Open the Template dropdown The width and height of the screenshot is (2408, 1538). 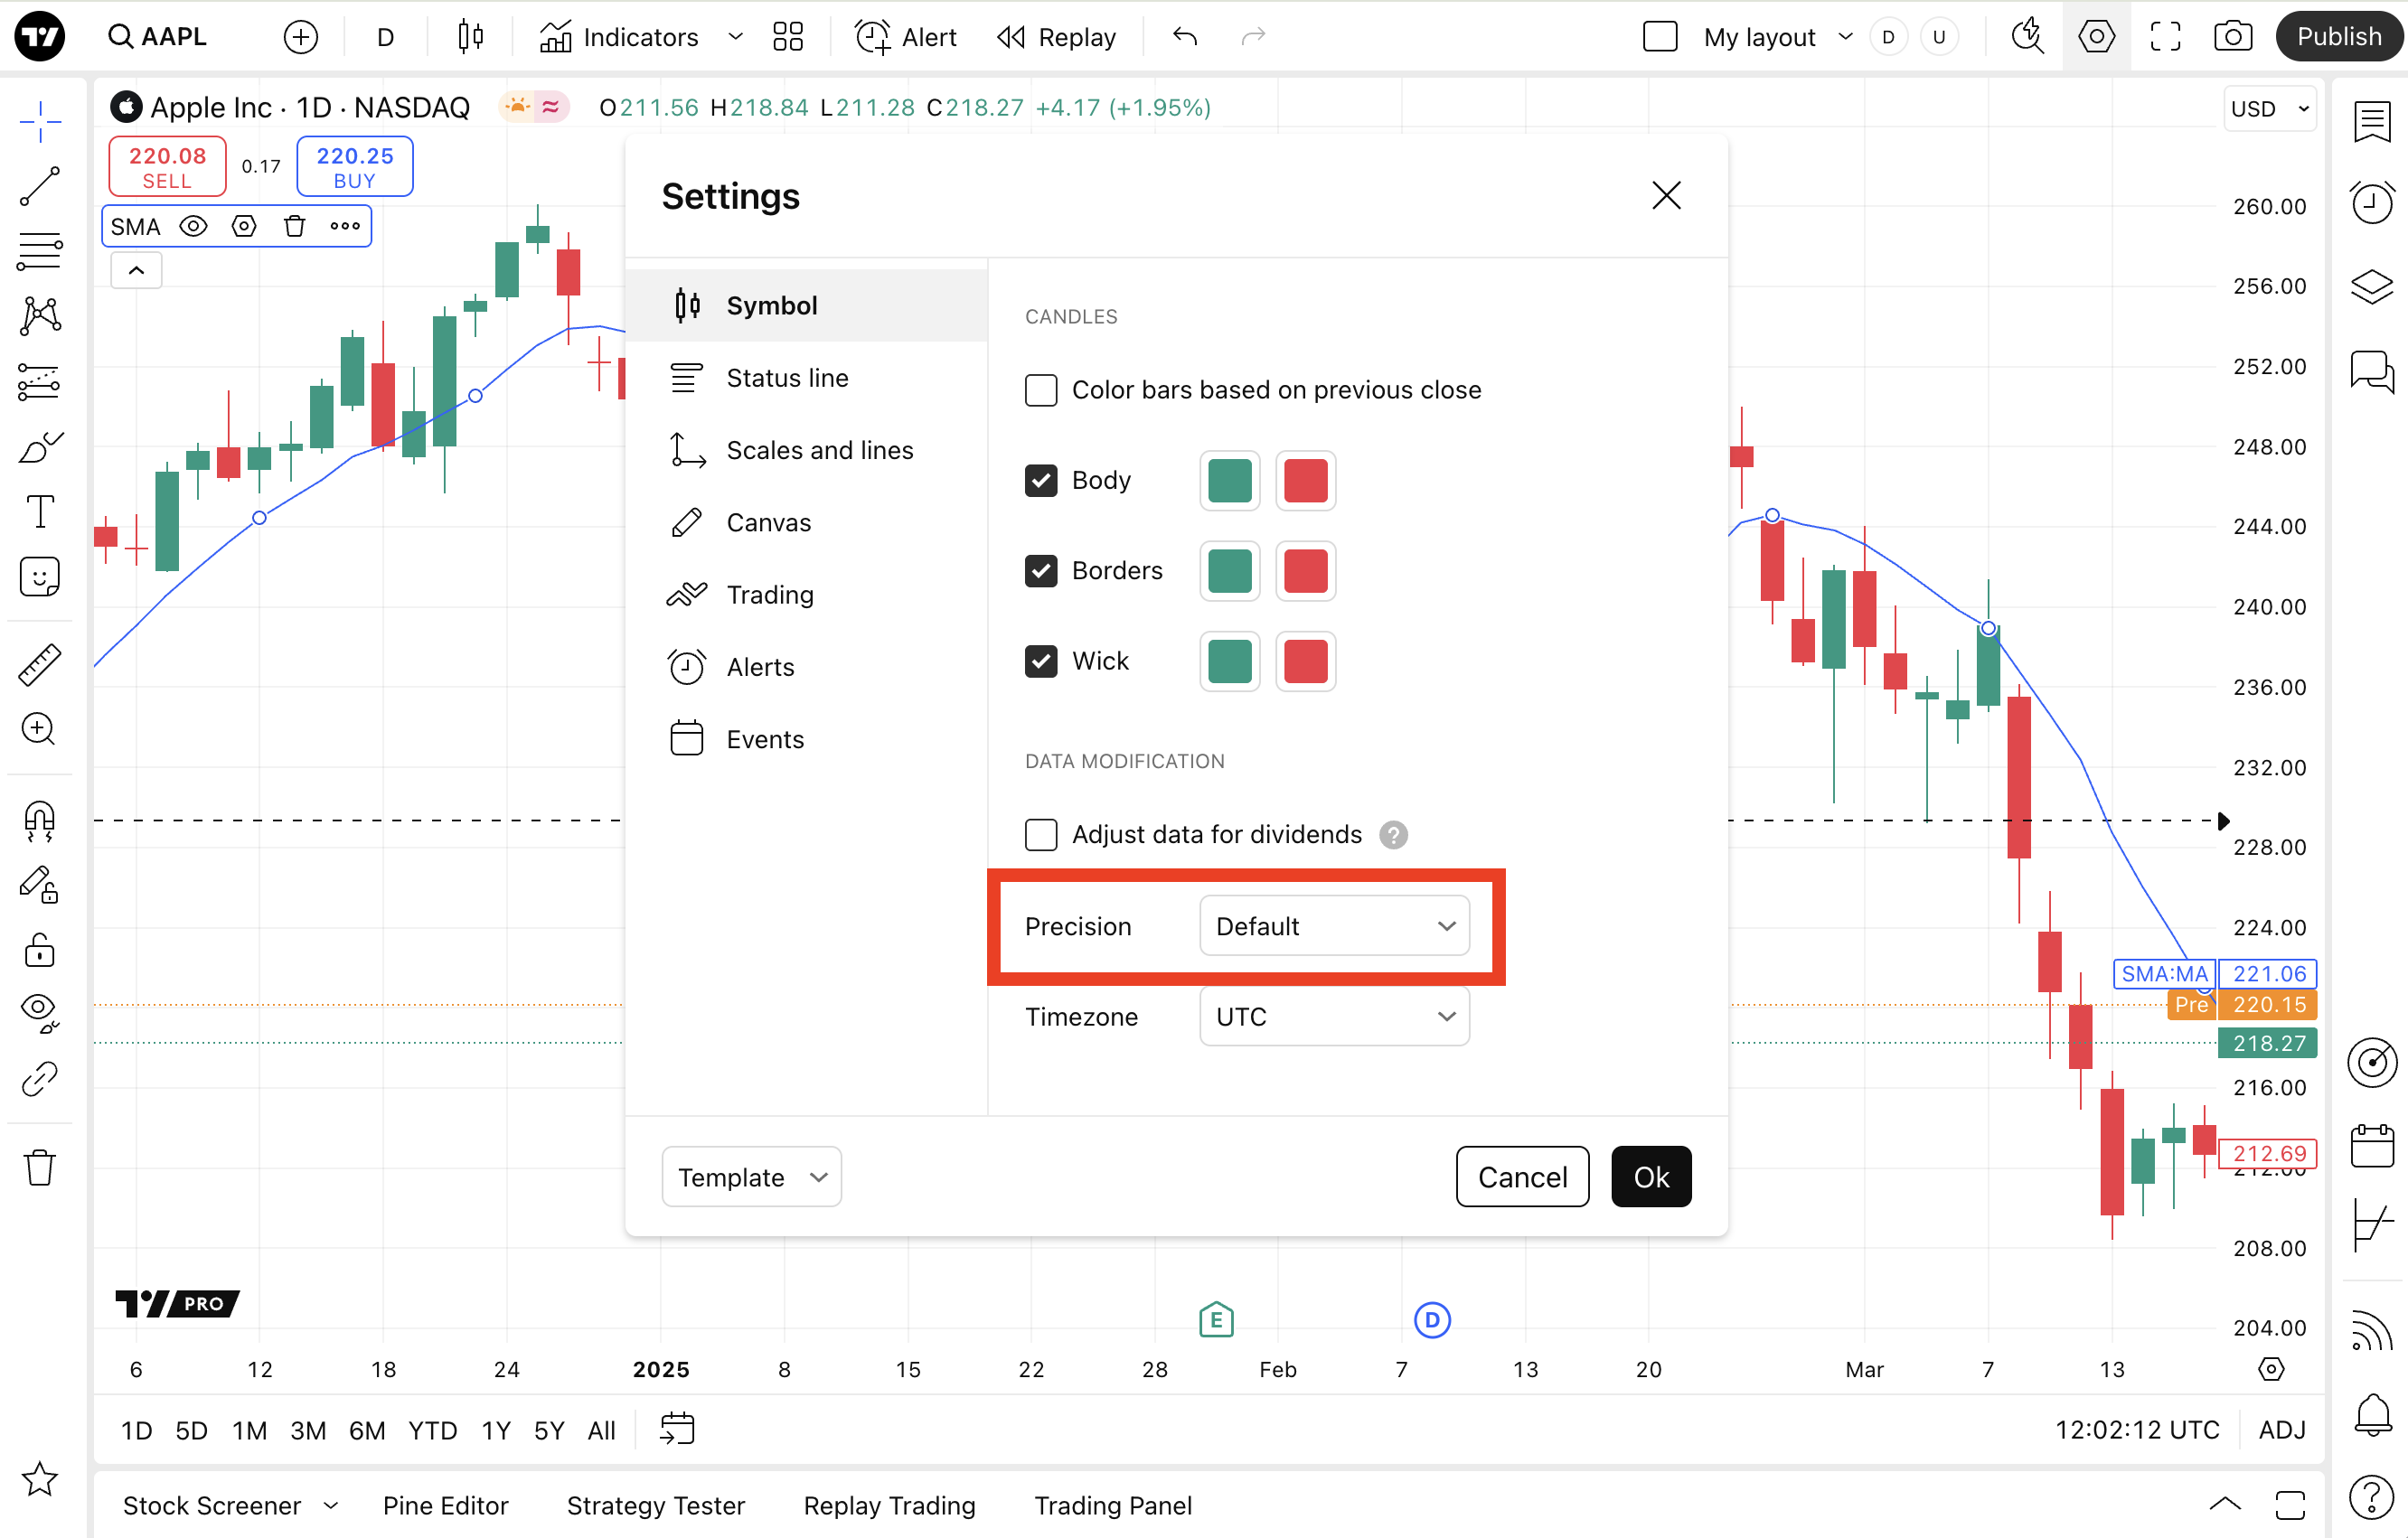pos(751,1177)
